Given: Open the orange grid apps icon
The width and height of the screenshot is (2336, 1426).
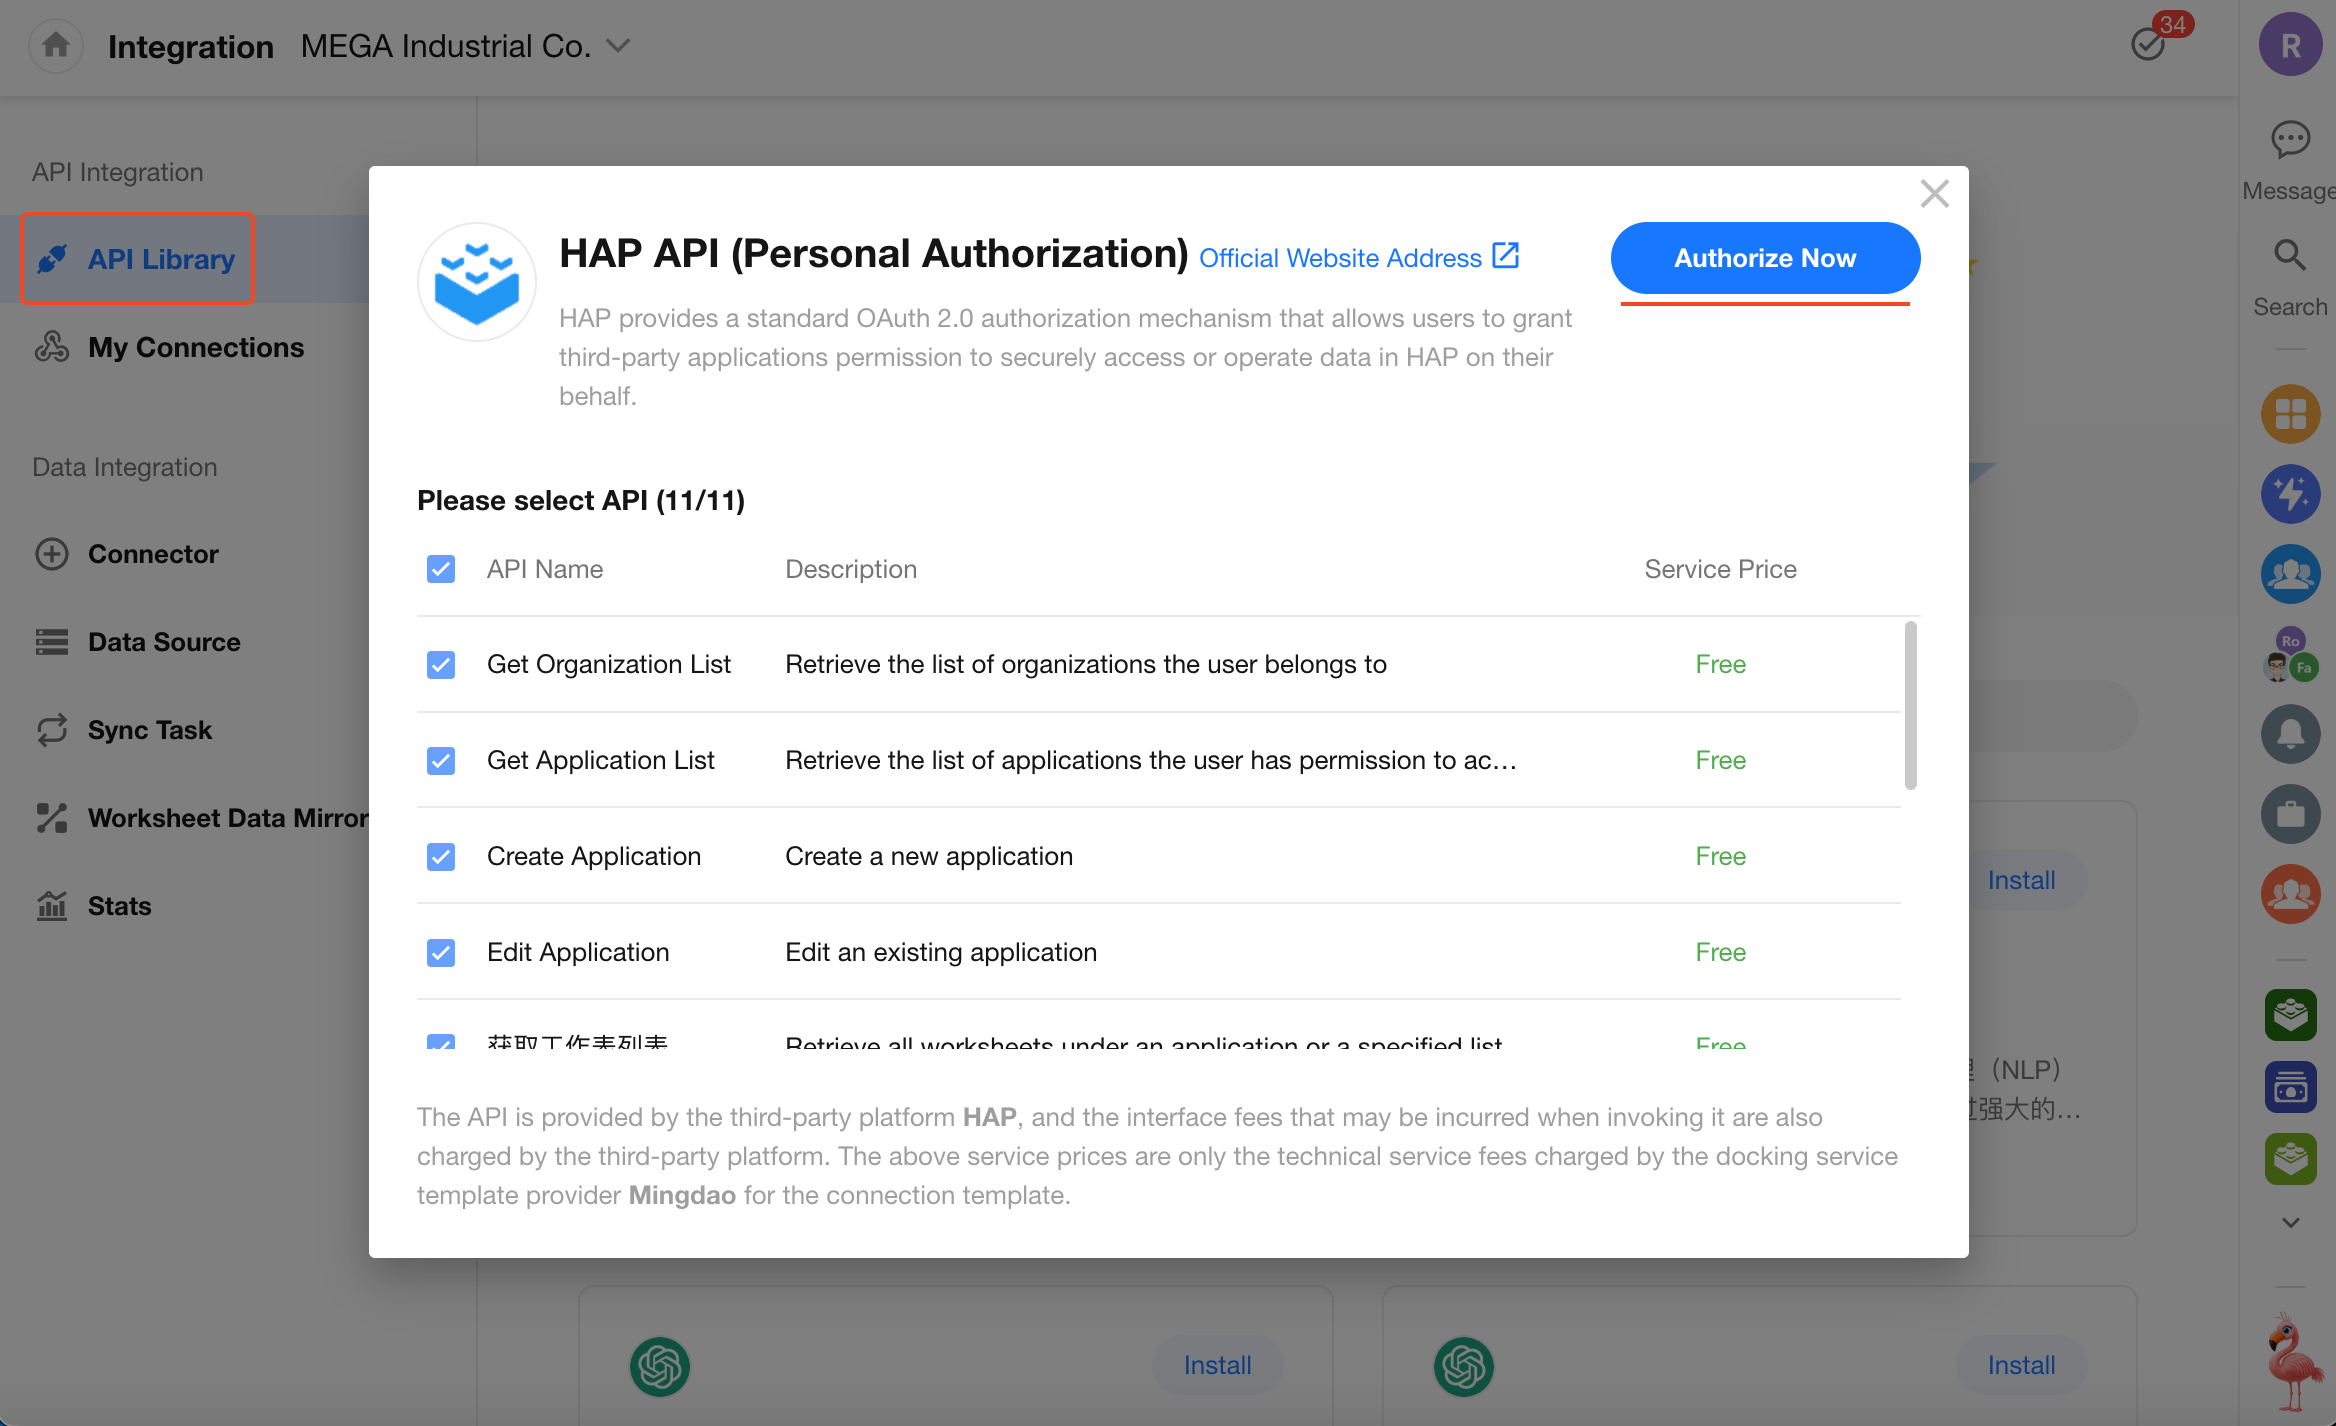Looking at the screenshot, I should [2289, 414].
